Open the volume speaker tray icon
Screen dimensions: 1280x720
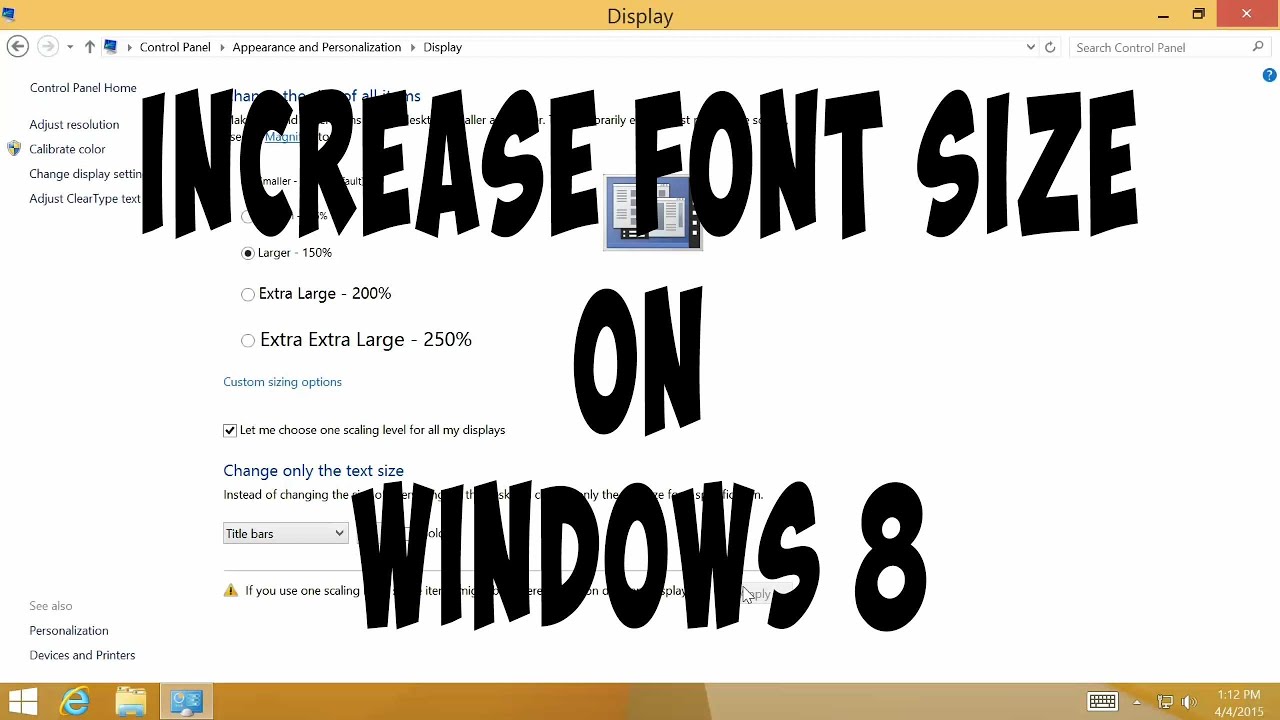pos(1189,702)
